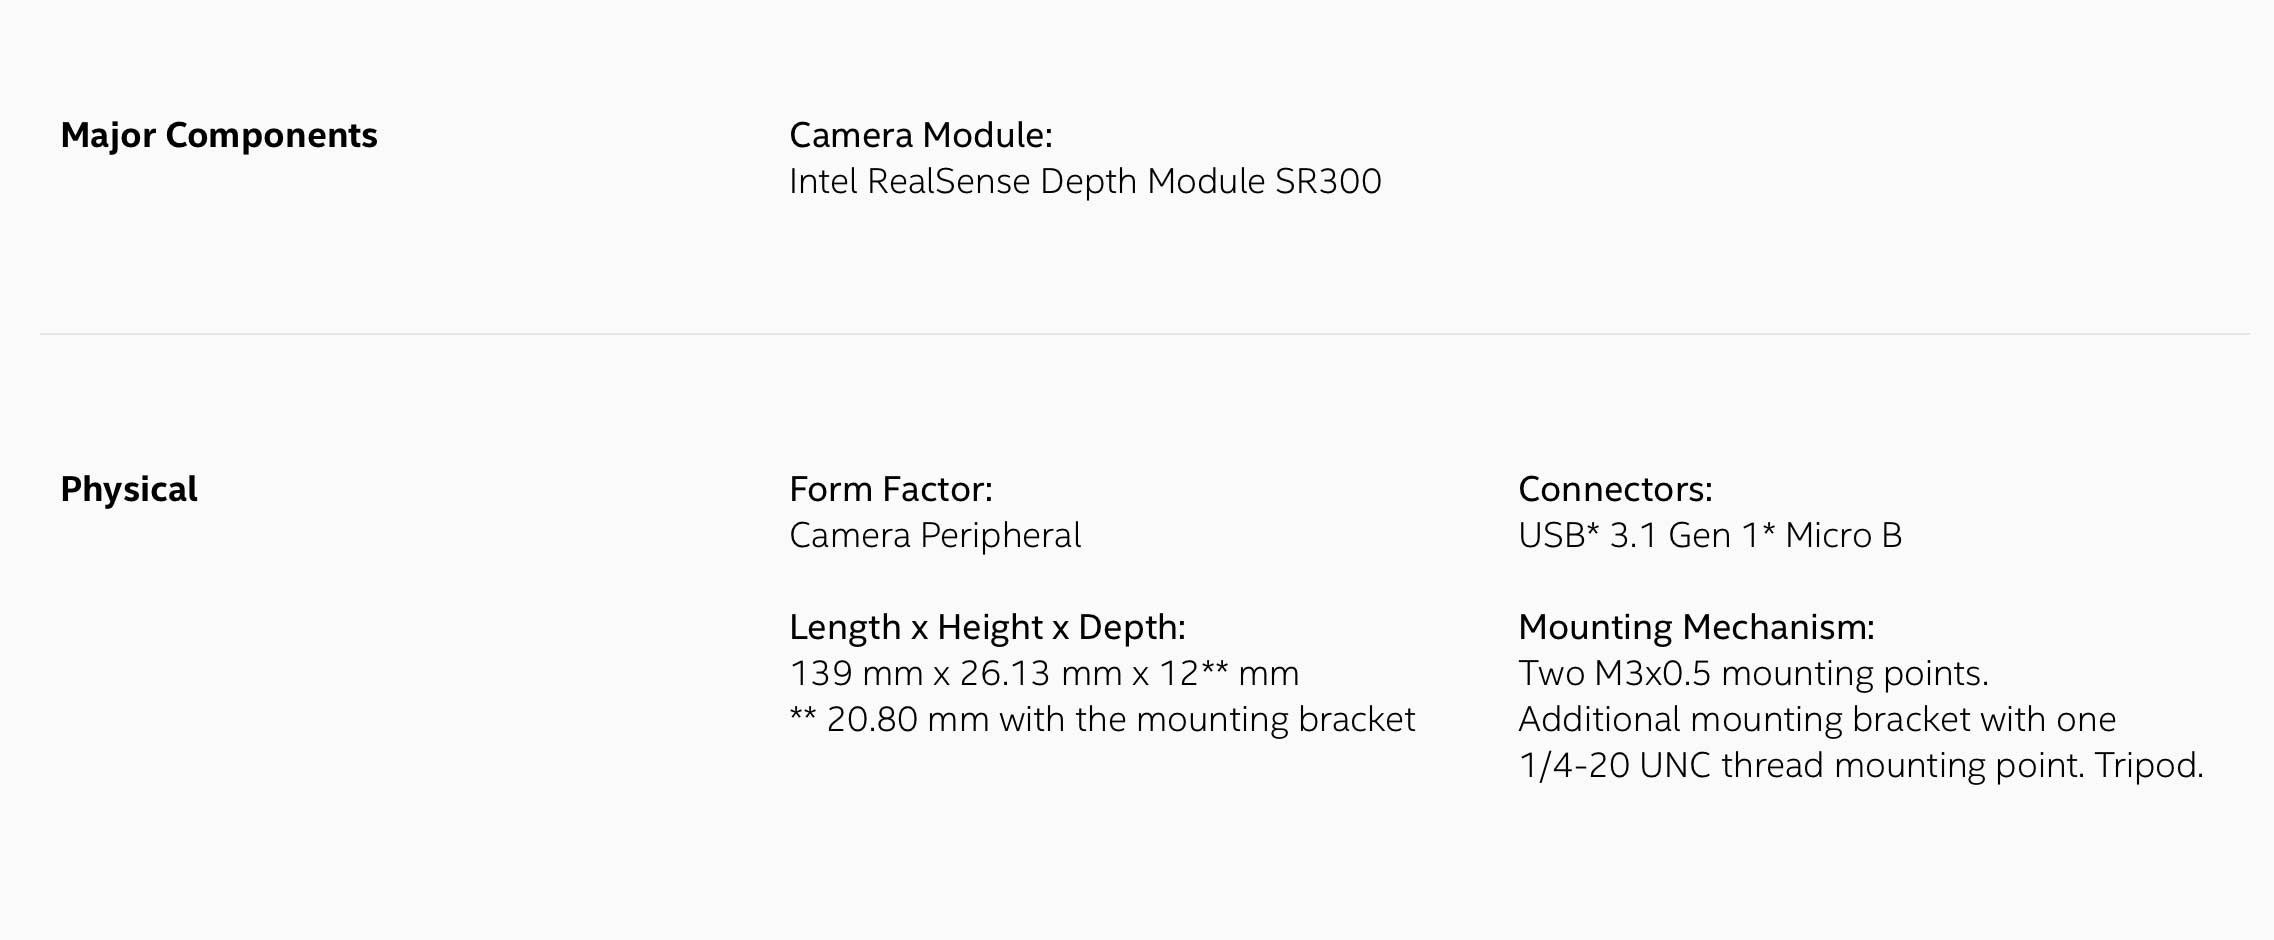Image resolution: width=2274 pixels, height=940 pixels.
Task: Click the Physical section heading
Action: click(129, 489)
